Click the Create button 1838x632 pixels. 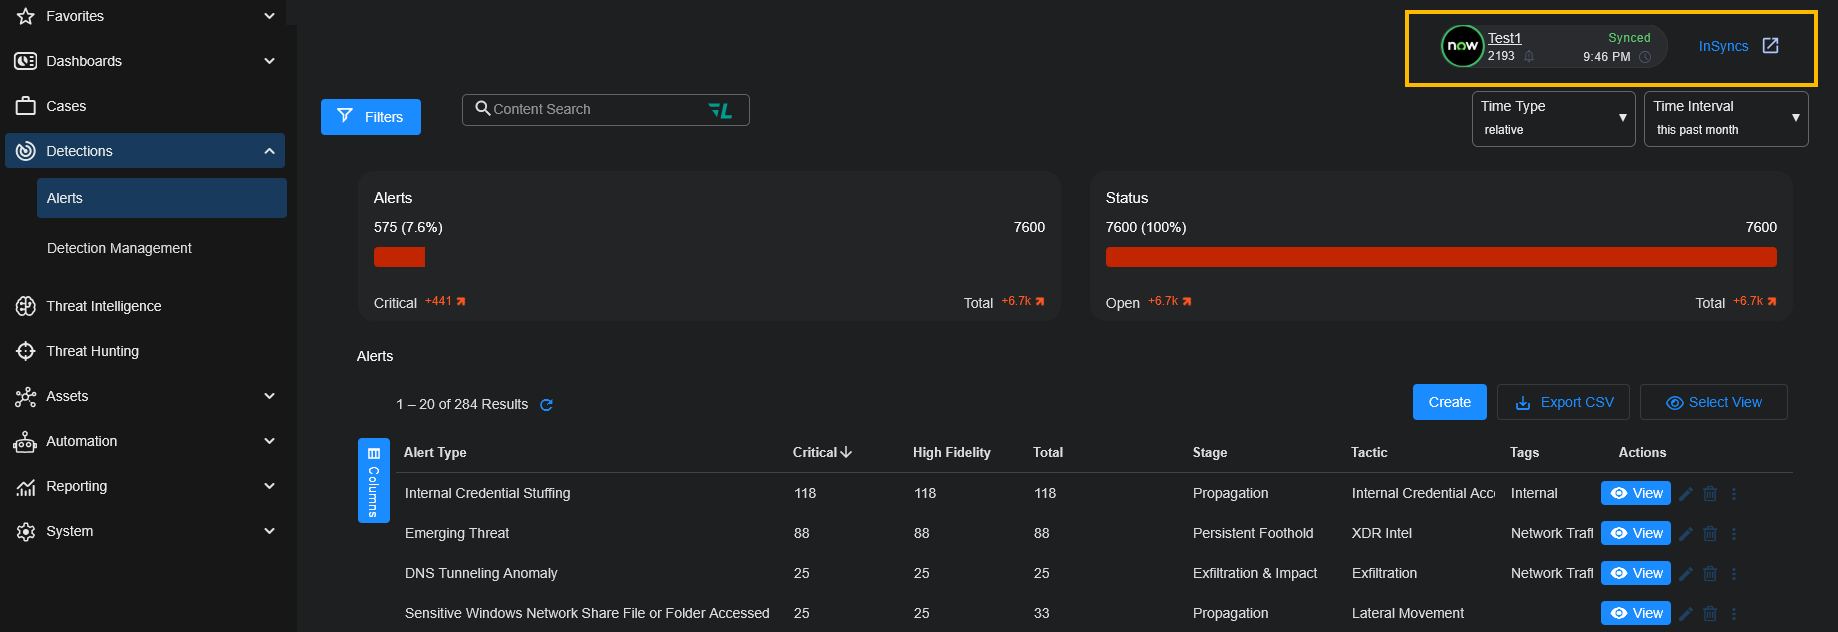click(1449, 402)
